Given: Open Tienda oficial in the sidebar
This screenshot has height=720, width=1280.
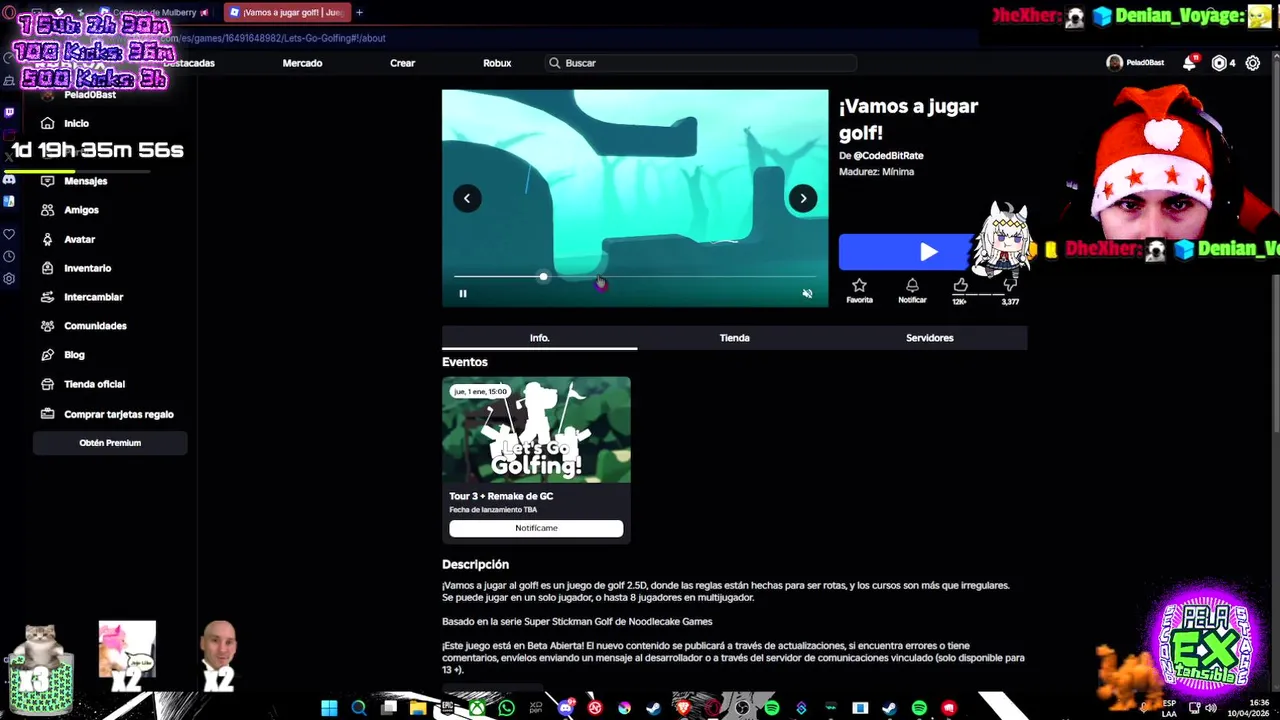Looking at the screenshot, I should pos(94,384).
